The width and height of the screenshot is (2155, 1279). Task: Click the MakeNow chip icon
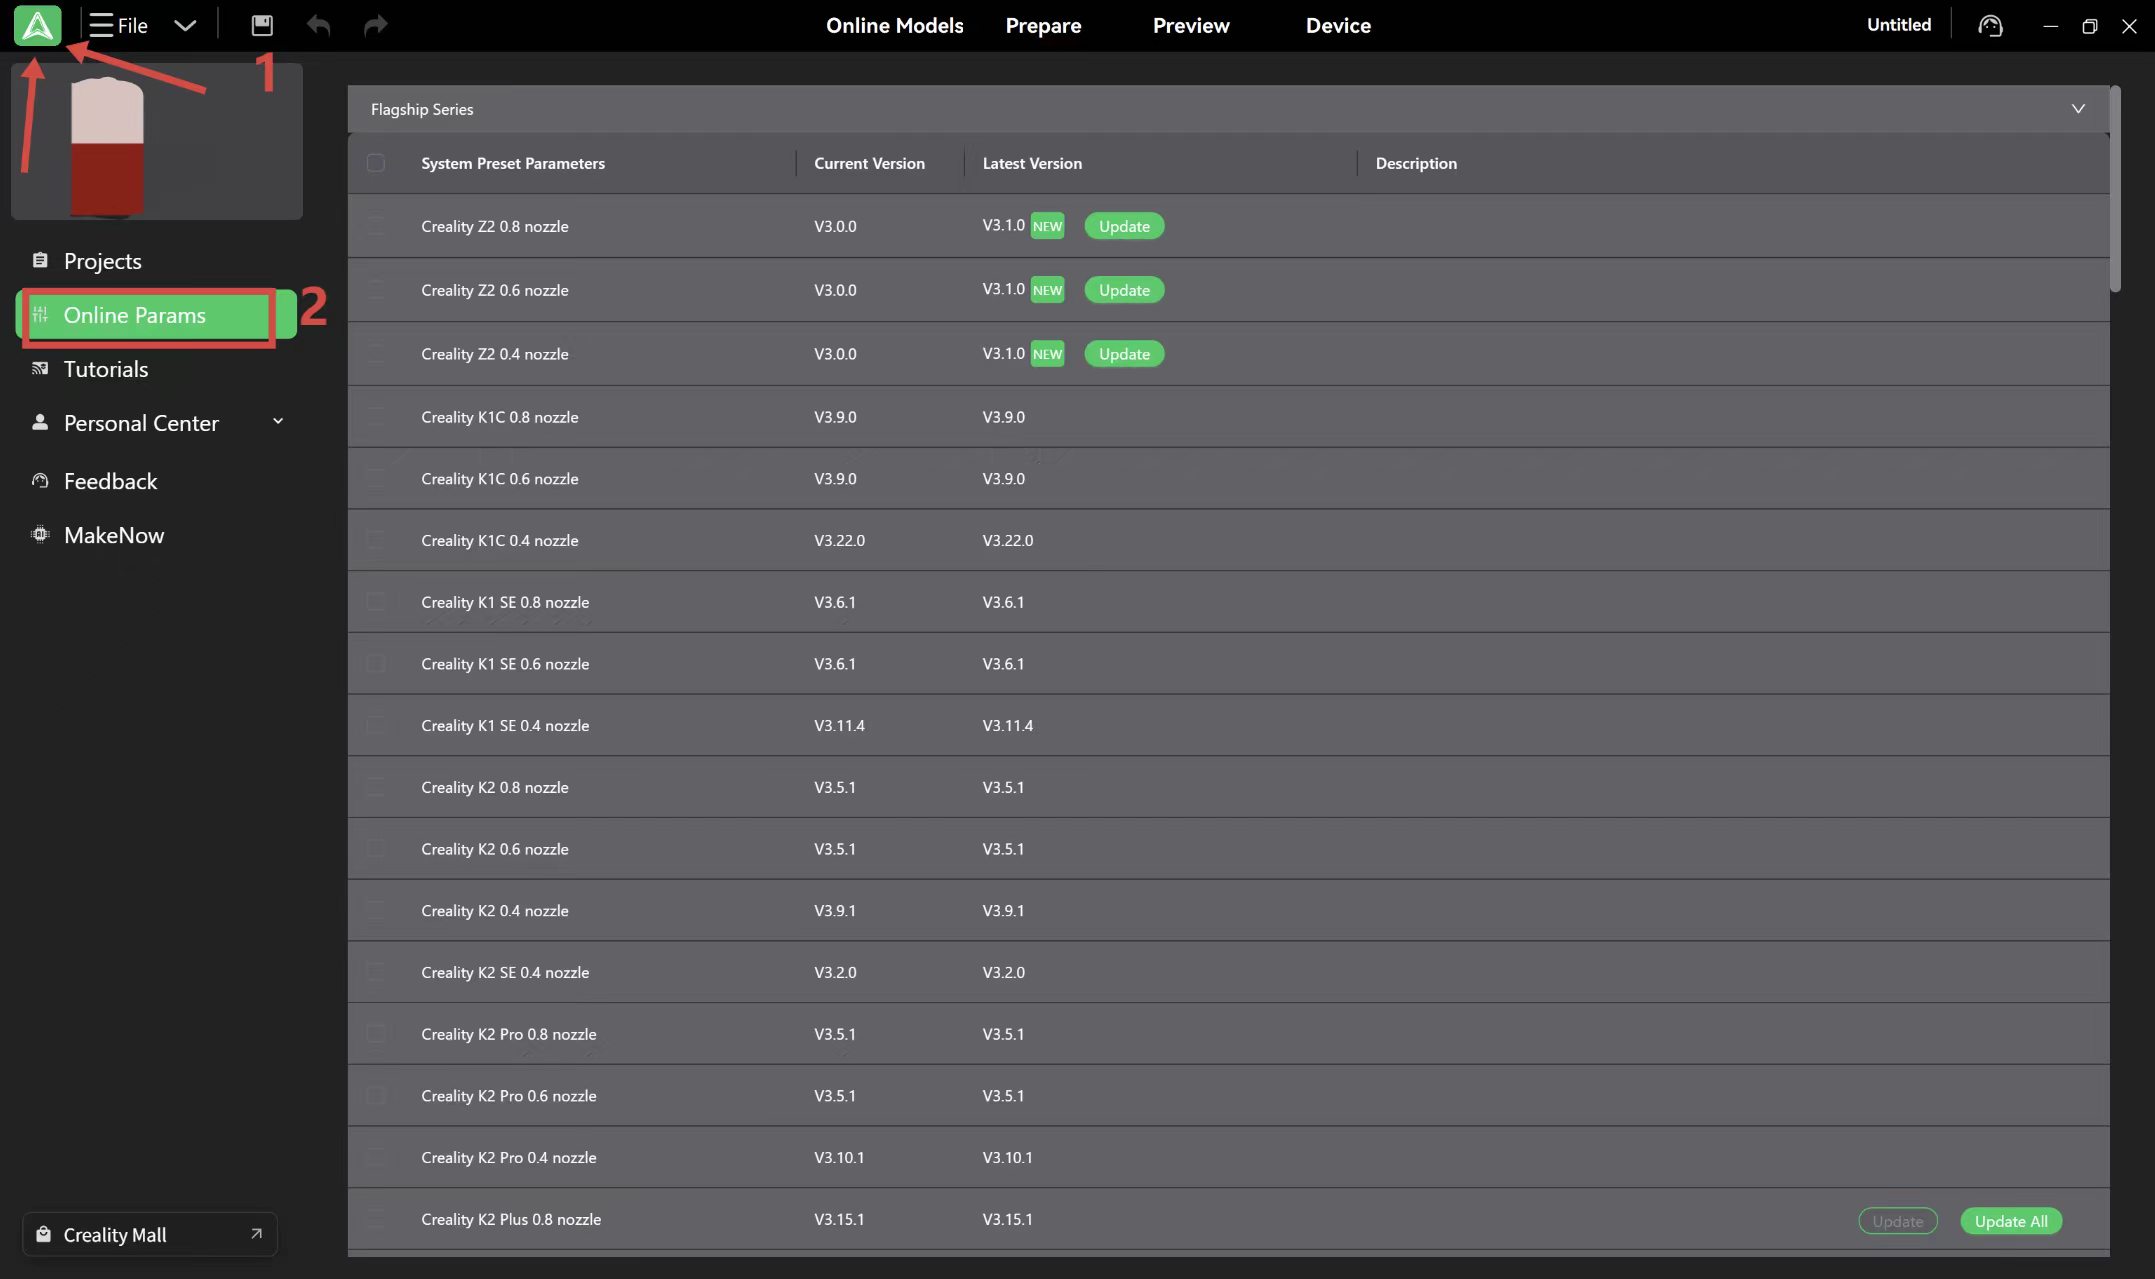[40, 534]
